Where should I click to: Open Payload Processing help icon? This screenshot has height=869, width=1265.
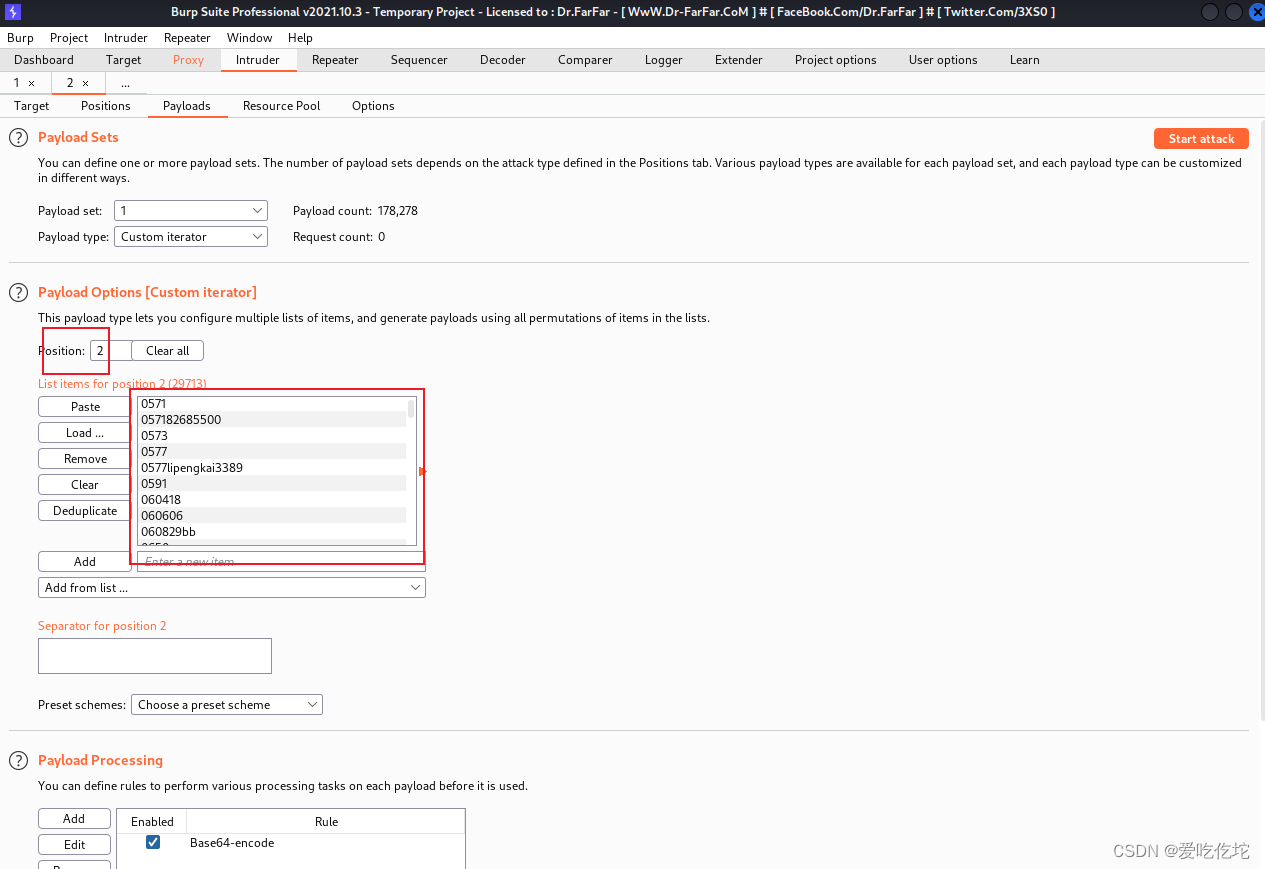[x=18, y=761]
